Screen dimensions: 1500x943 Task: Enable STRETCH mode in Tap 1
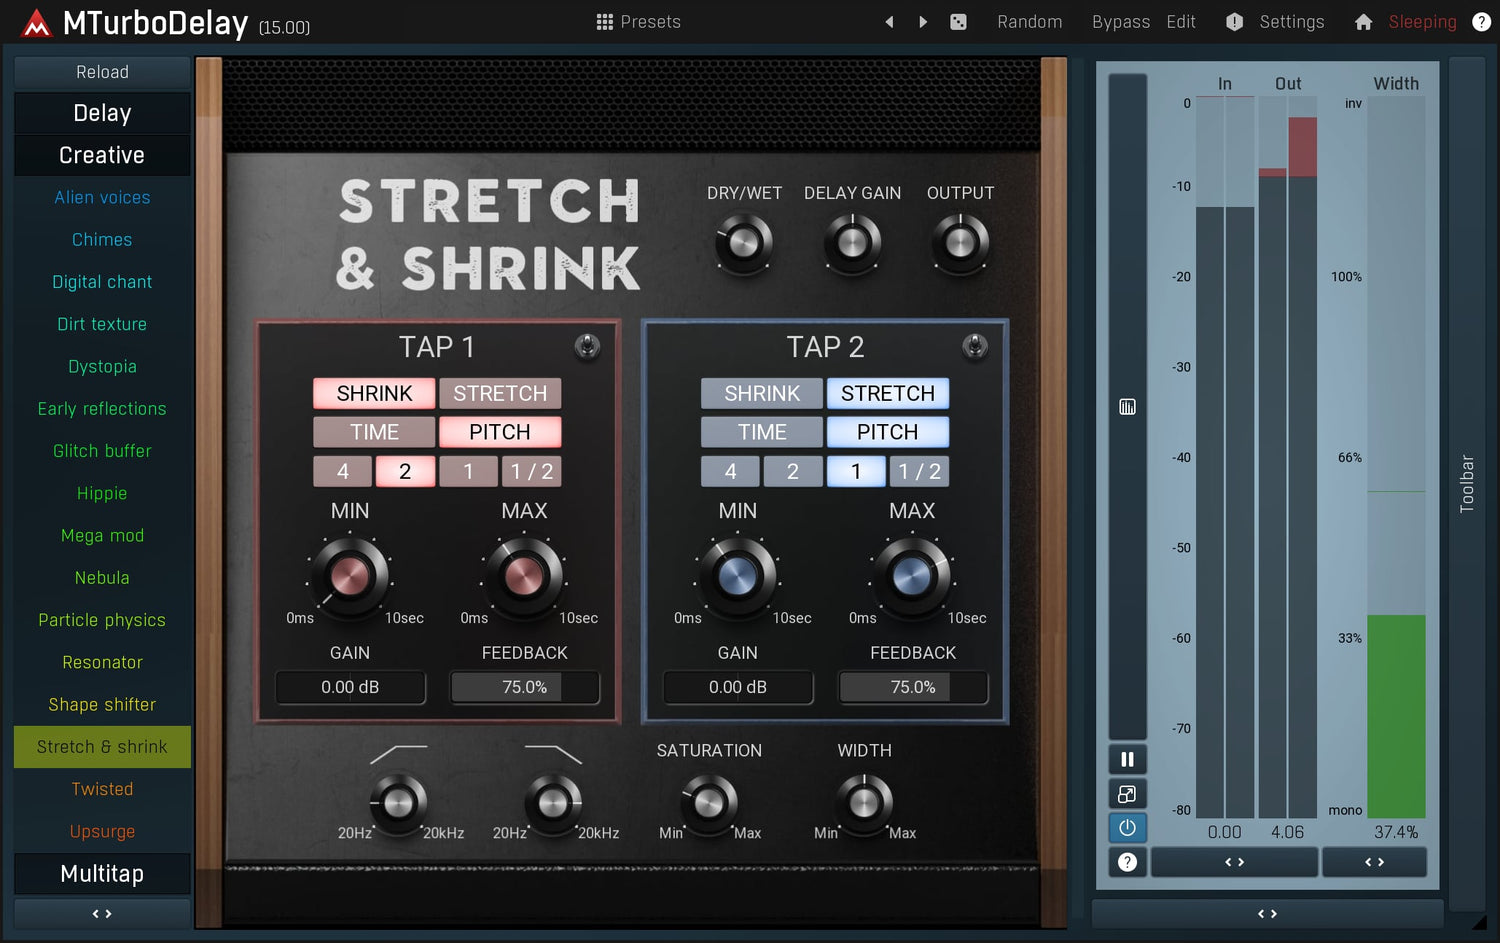500,394
